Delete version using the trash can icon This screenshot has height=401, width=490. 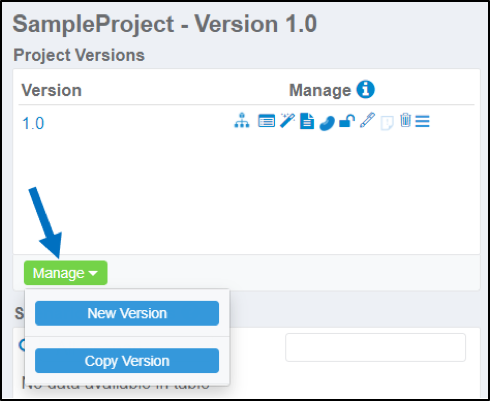[x=405, y=120]
